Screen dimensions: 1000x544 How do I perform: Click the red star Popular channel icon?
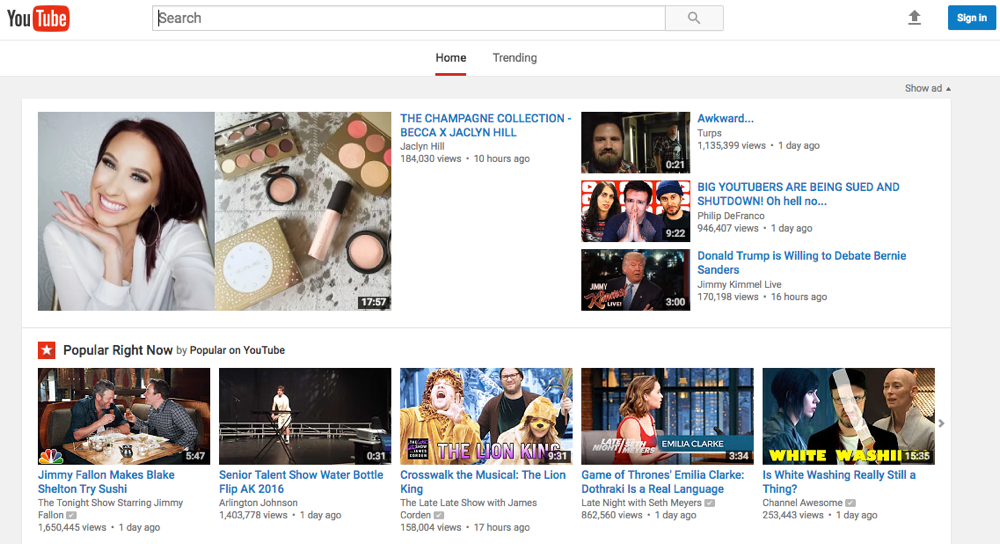pyautogui.click(x=47, y=350)
